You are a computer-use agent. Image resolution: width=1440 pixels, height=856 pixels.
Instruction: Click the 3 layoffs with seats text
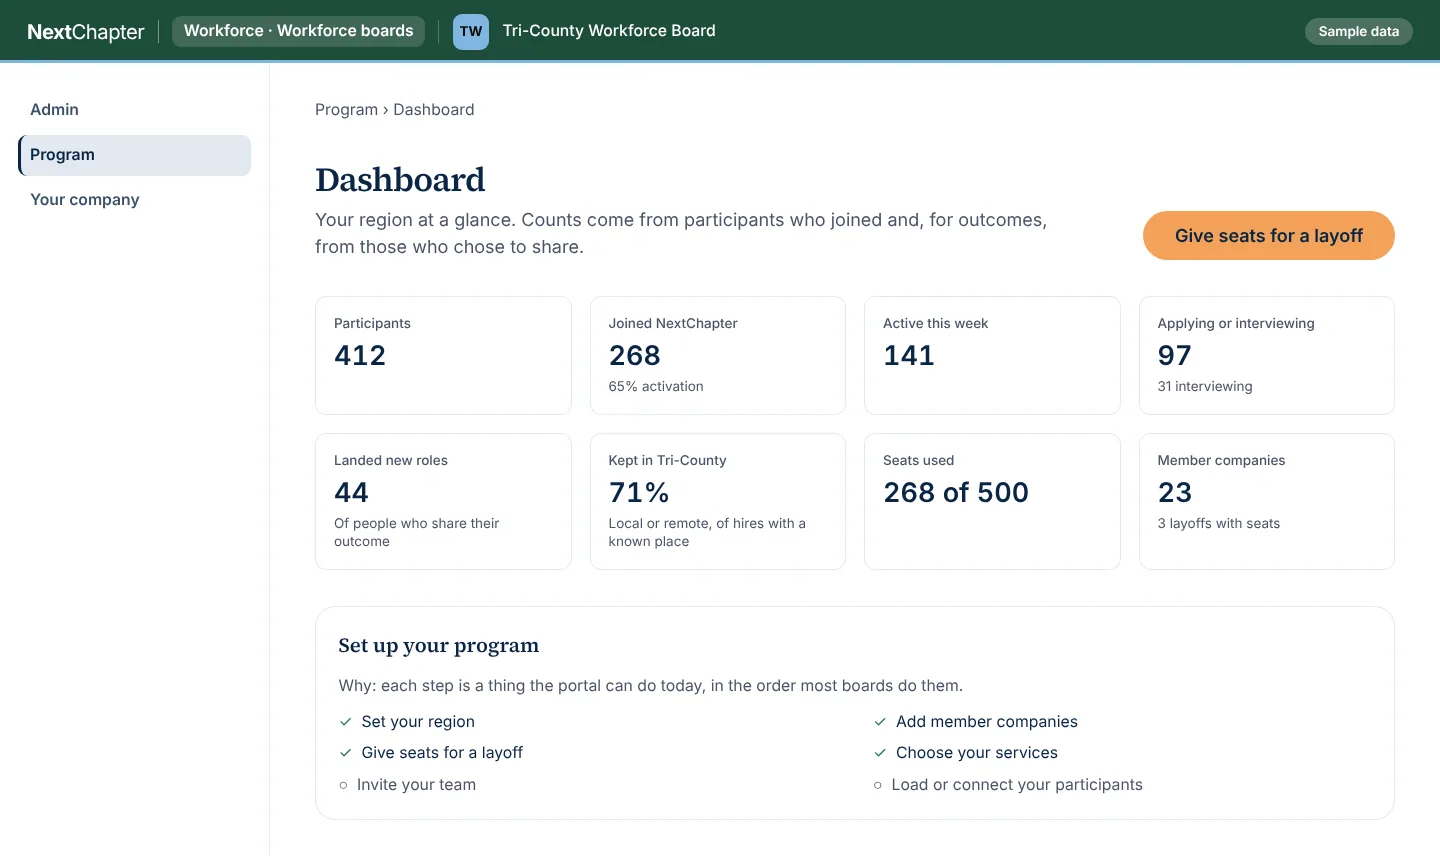coord(1219,524)
